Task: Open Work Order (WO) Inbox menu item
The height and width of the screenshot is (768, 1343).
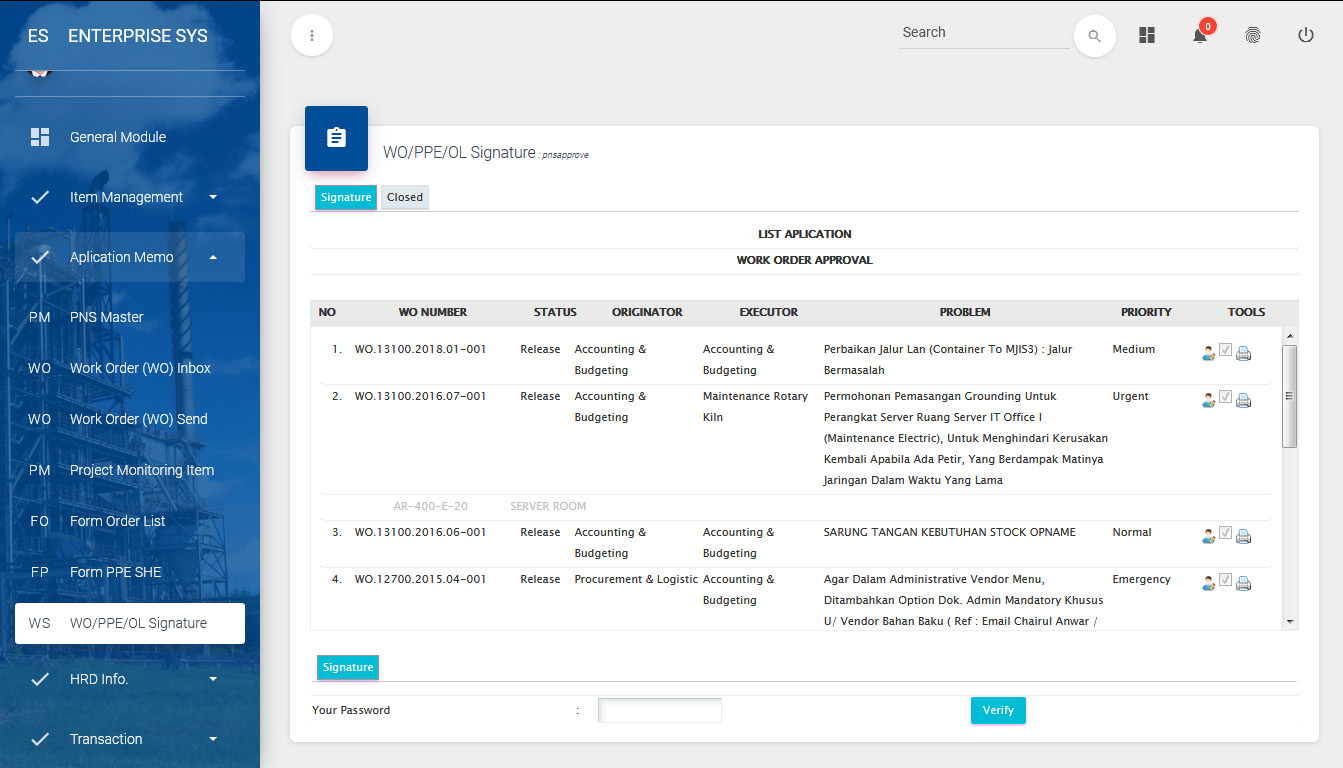Action: (x=140, y=368)
